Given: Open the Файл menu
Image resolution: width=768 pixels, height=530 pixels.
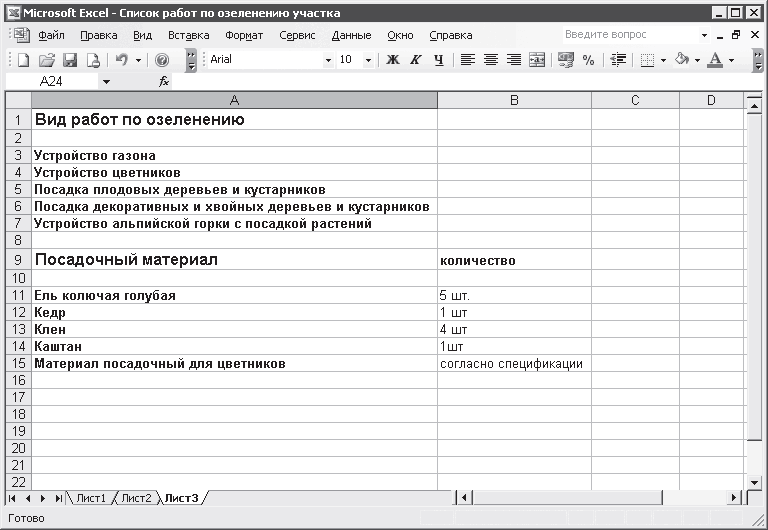Looking at the screenshot, I should click(x=51, y=35).
